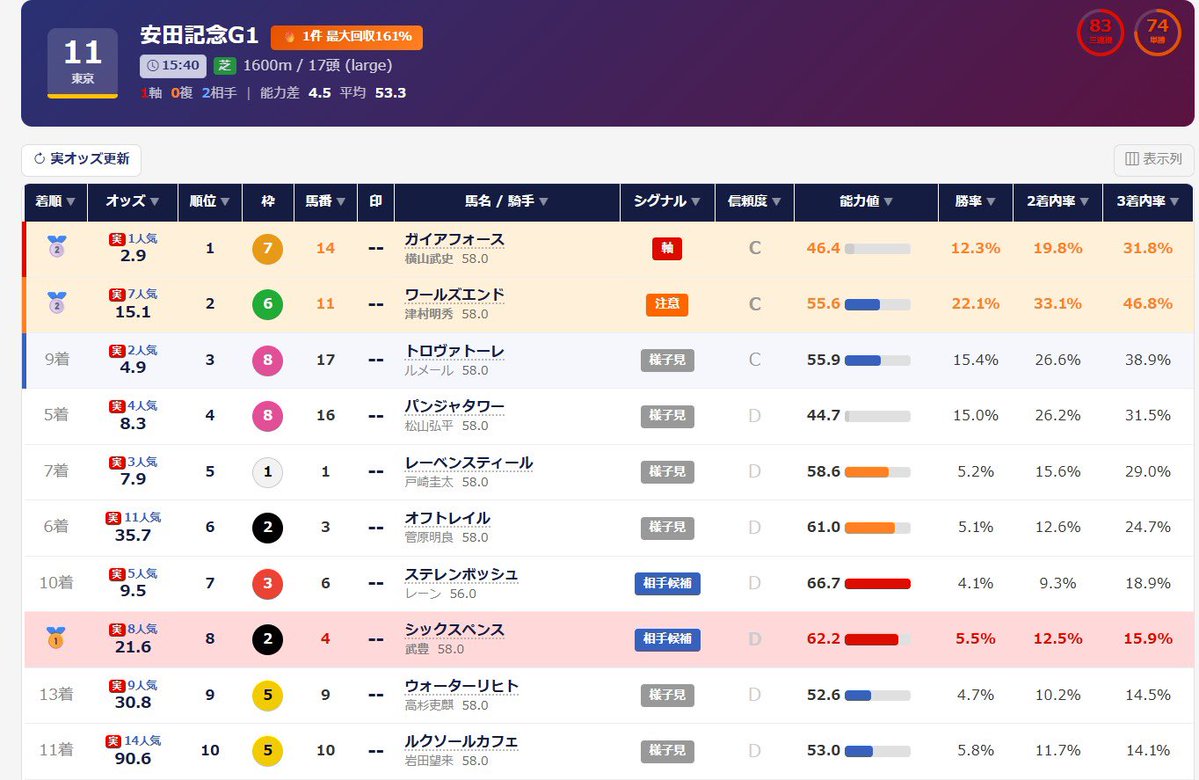
Task: Click ステレンボッシュ's red ability bar 66.7
Action: click(x=877, y=583)
